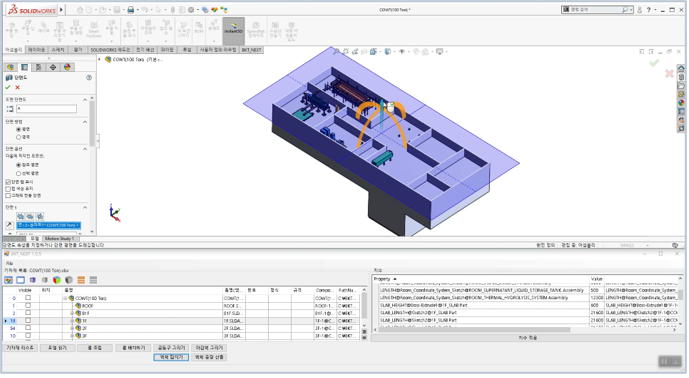Viewport: 689px width, 378px height.
Task: Expand the B1F assembly tree node
Action: (x=72, y=313)
